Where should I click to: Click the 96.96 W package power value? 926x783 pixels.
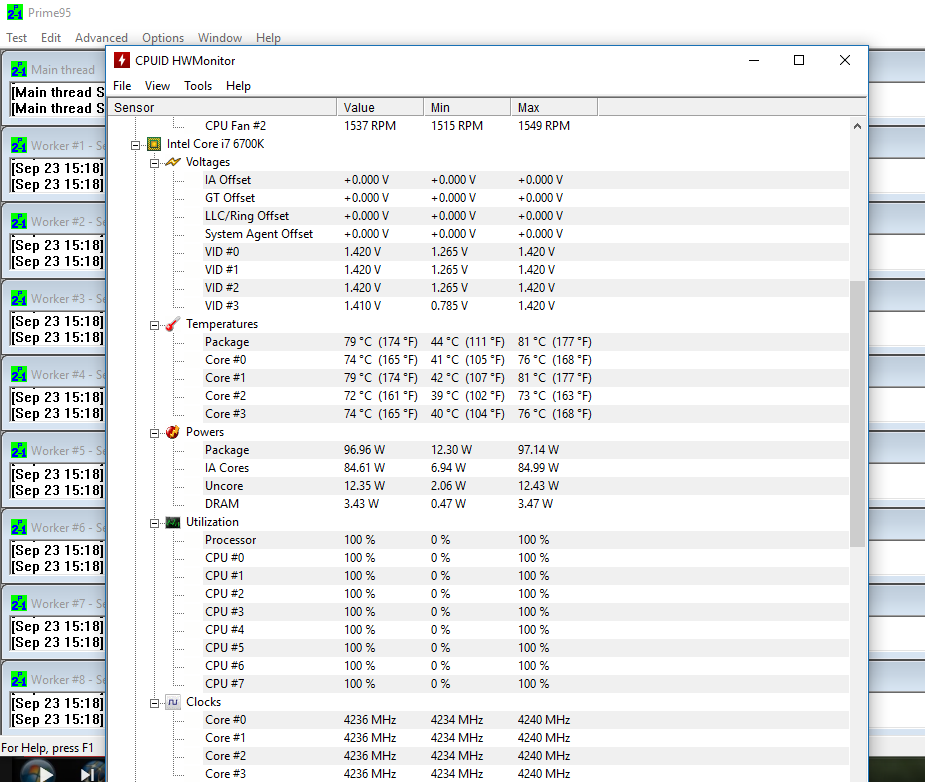coord(364,450)
